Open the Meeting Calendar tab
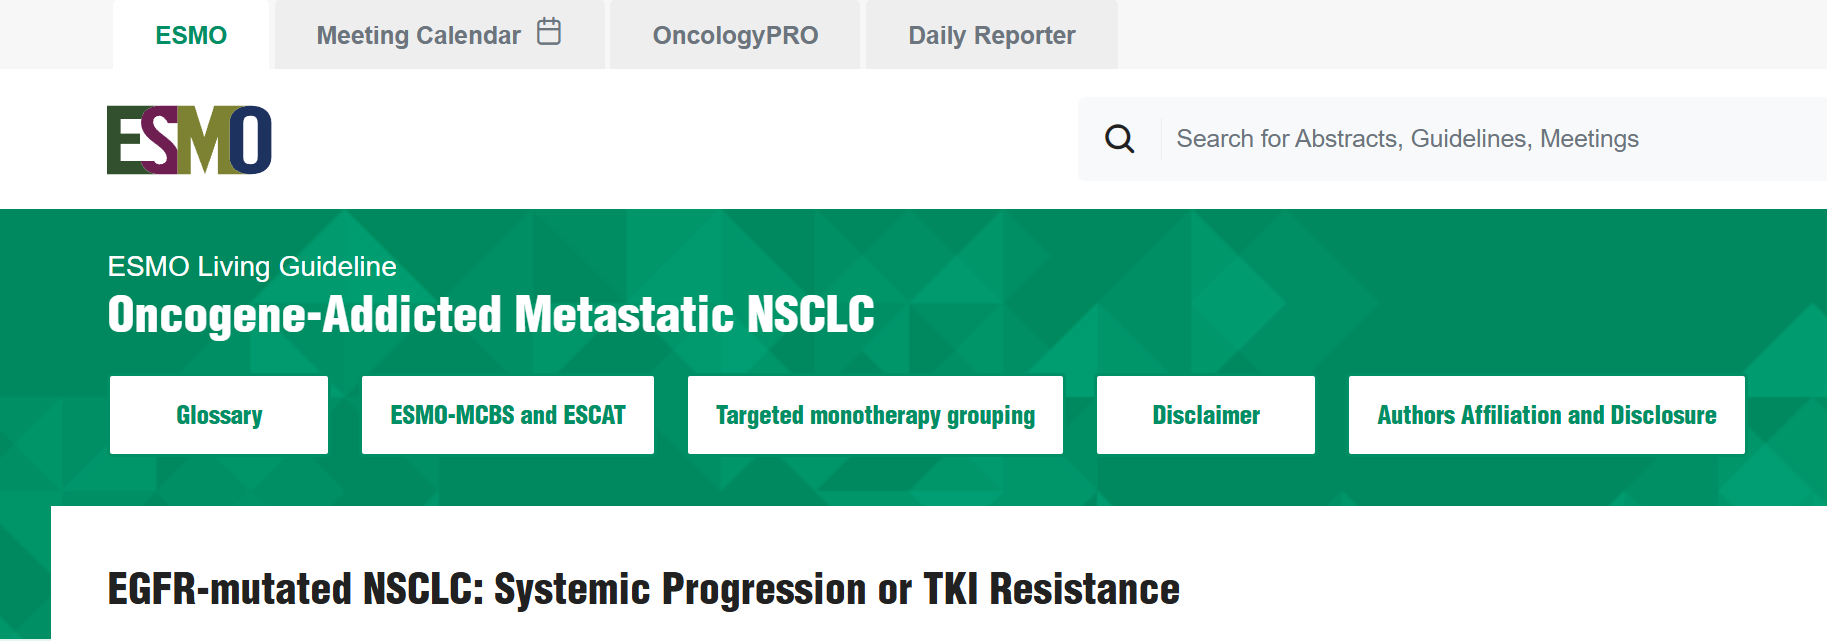Screen dimensions: 1827x641 click(439, 35)
